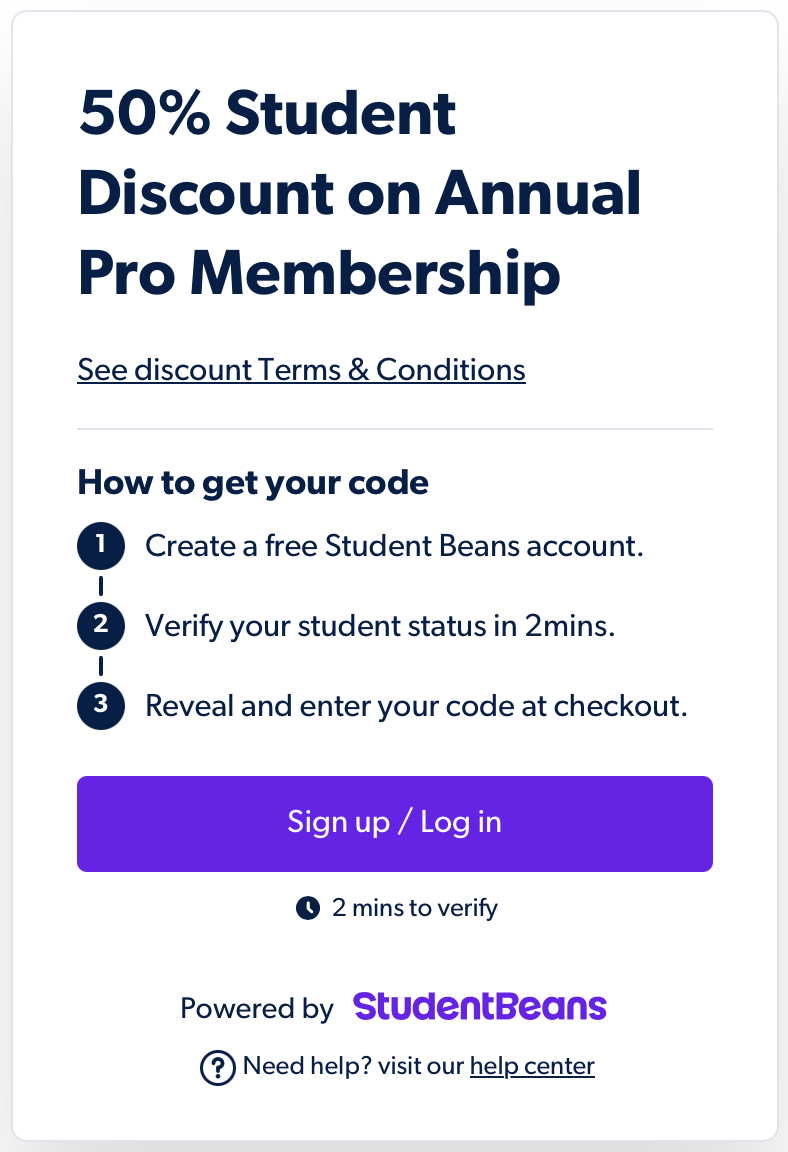788x1152 pixels.
Task: Click the horizontal divider under Terms link
Action: coord(394,428)
